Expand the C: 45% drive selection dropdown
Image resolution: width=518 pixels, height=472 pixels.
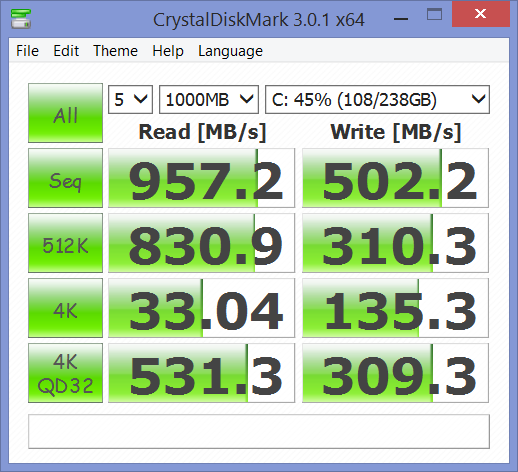tap(377, 100)
